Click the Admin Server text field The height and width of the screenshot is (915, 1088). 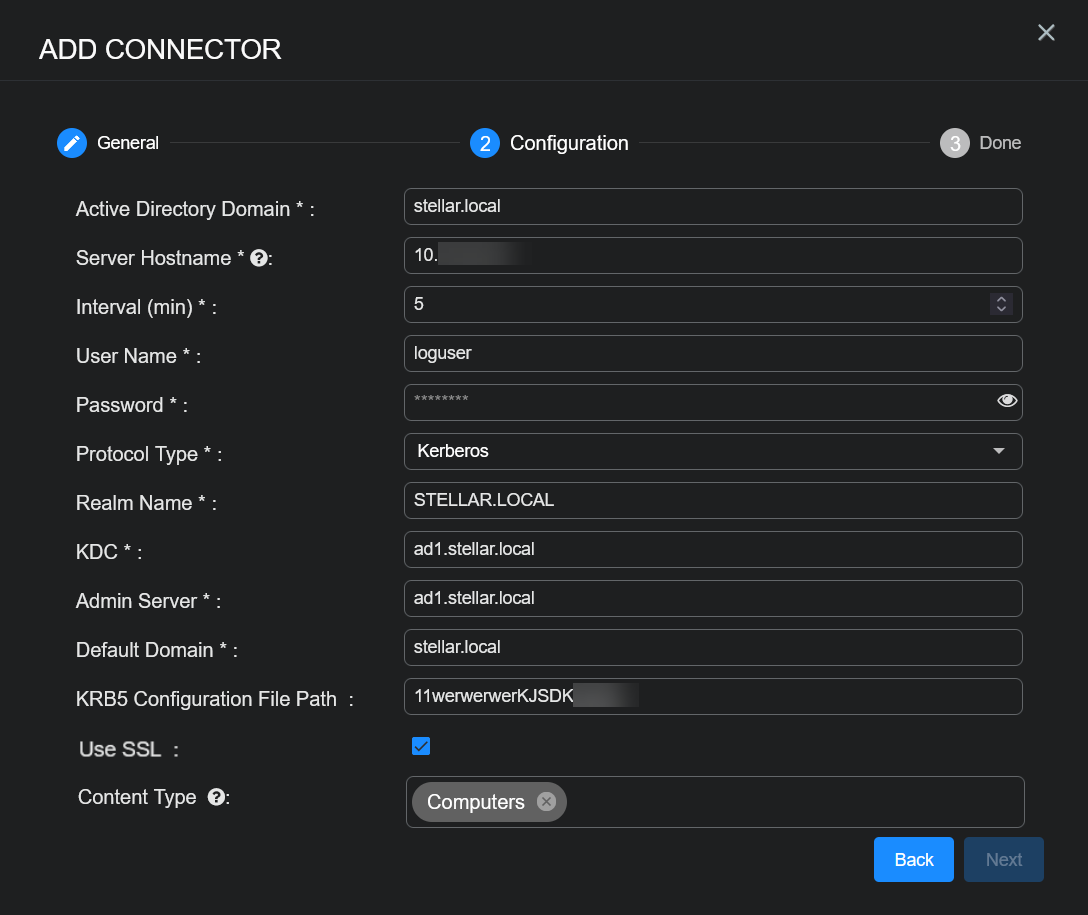pos(713,598)
